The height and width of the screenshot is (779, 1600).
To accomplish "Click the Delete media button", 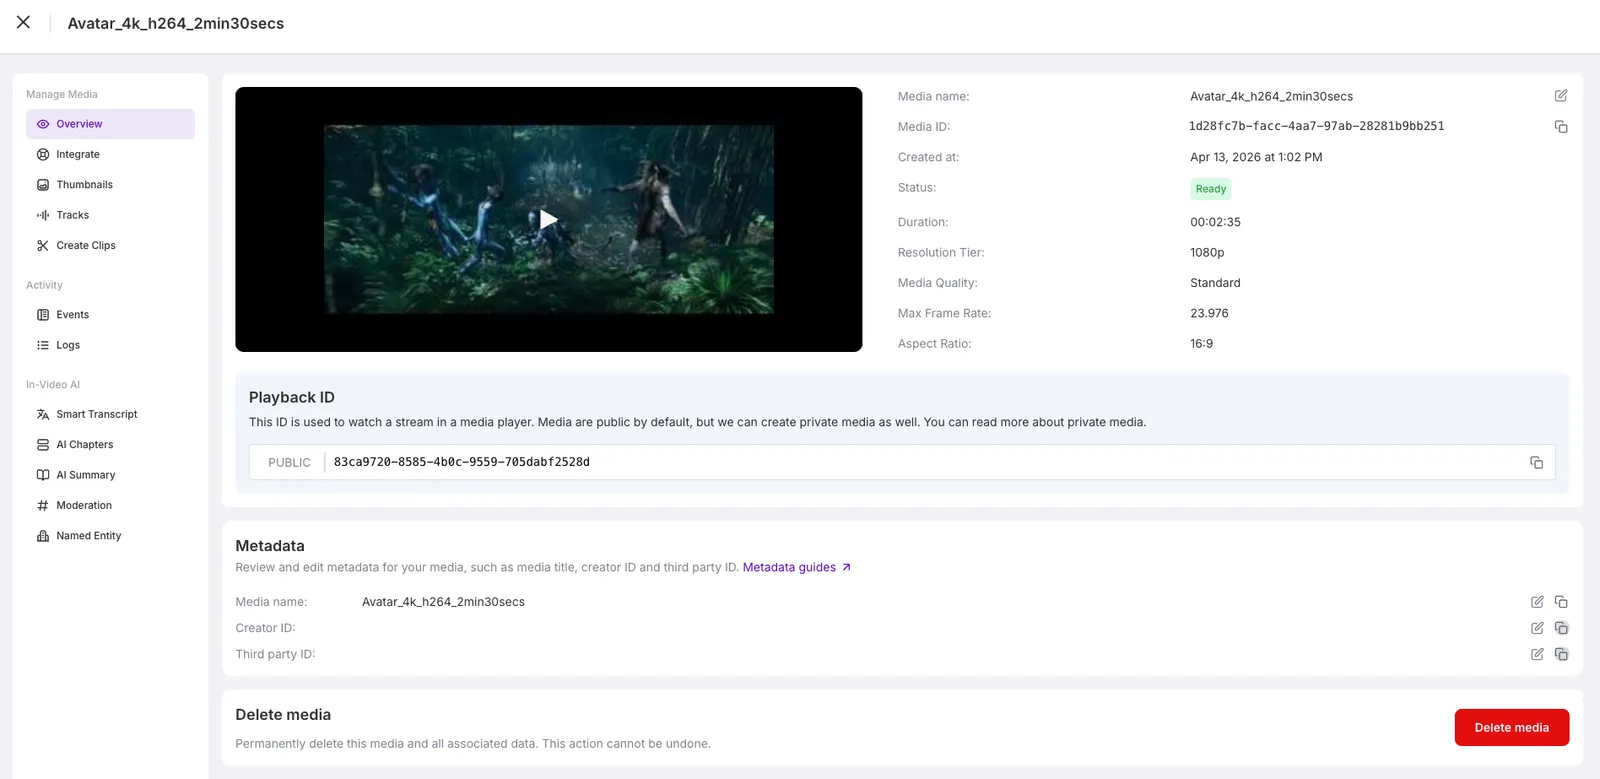I will click(x=1511, y=727).
